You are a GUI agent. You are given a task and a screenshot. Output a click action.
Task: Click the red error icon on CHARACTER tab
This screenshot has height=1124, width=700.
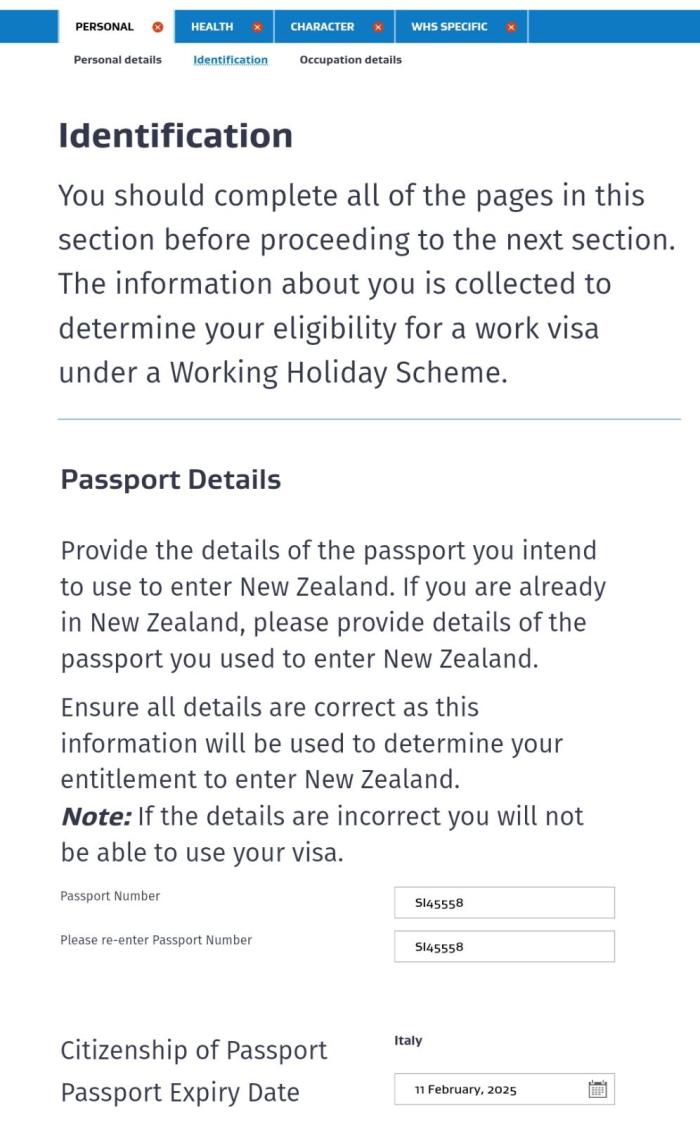point(378,27)
